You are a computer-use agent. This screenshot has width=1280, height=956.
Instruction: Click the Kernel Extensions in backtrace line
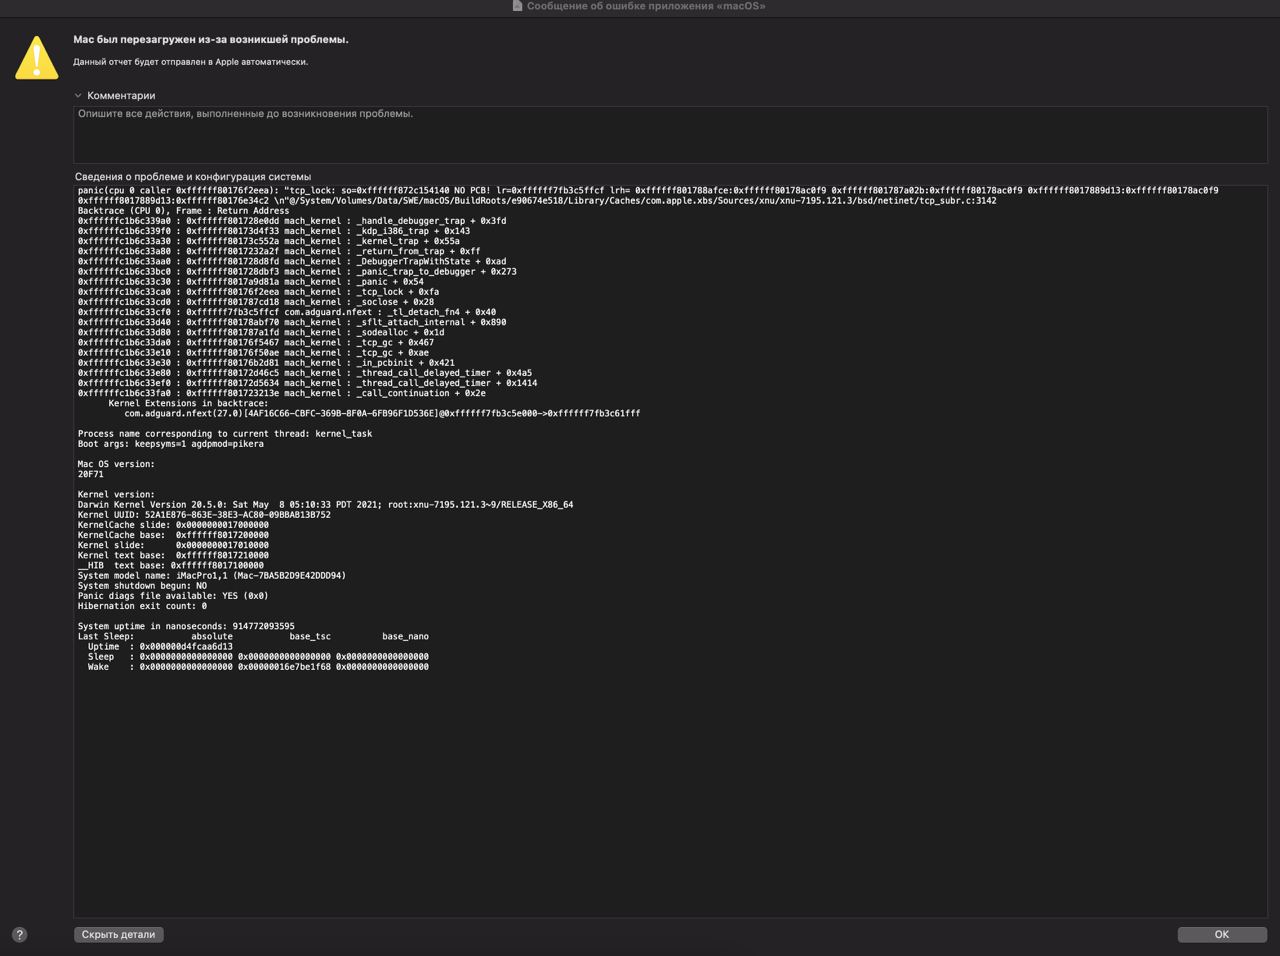188,403
